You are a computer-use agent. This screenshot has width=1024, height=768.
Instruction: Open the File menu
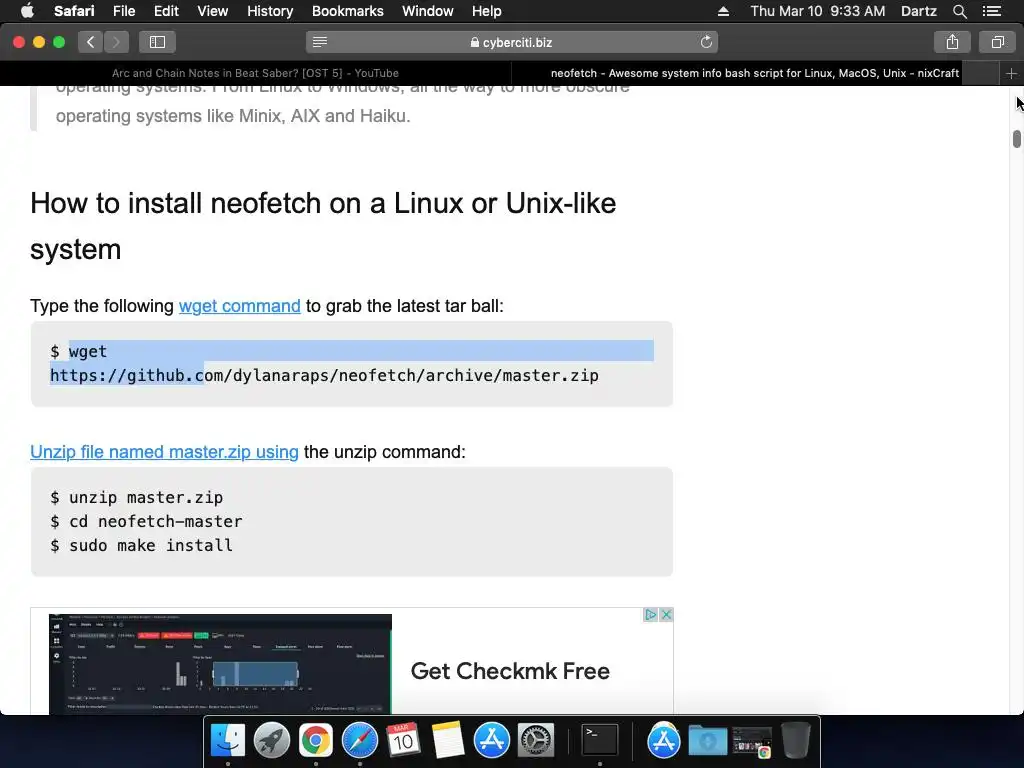123,11
